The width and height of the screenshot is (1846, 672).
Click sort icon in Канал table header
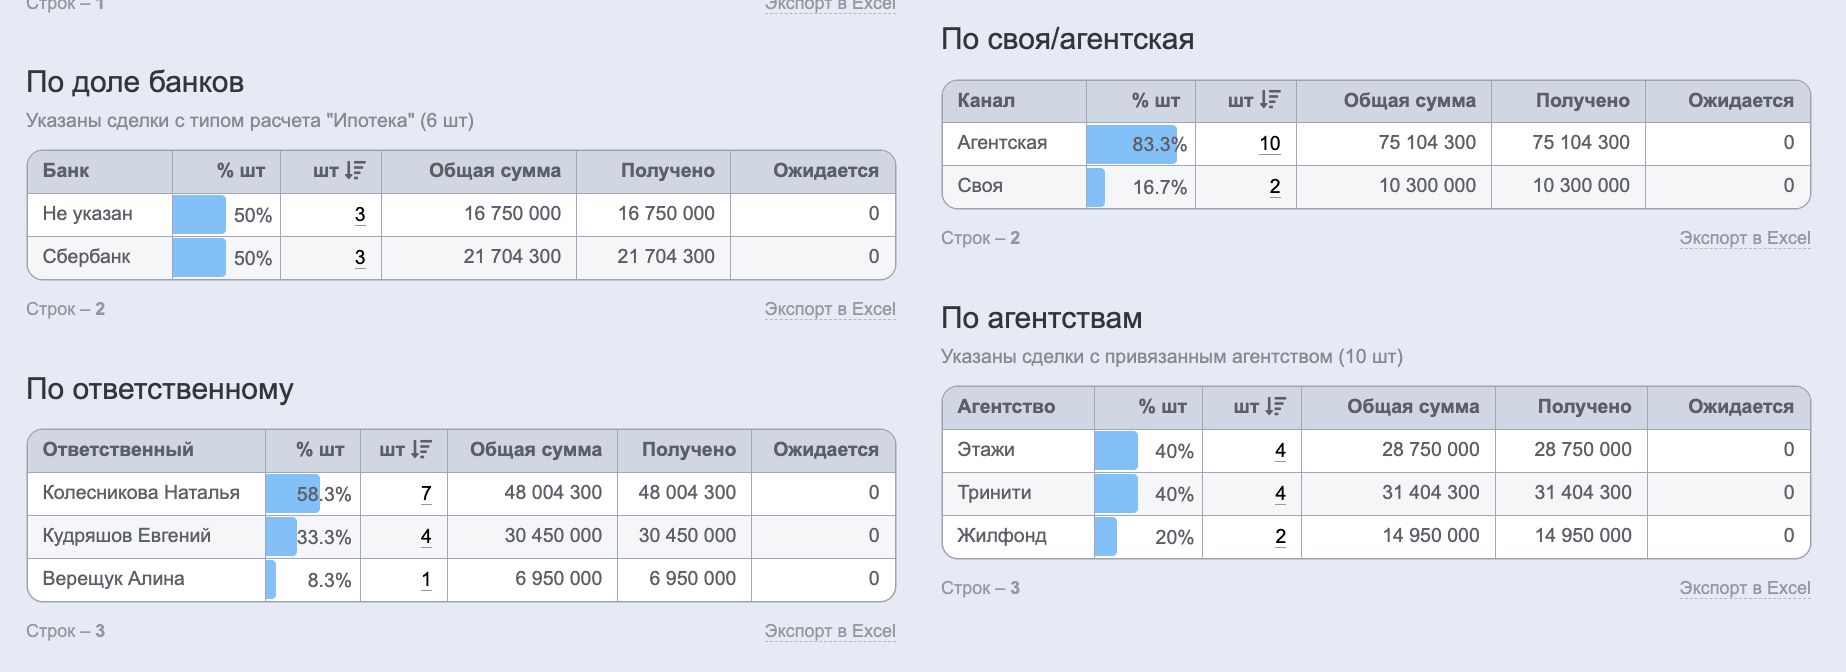click(x=1270, y=100)
